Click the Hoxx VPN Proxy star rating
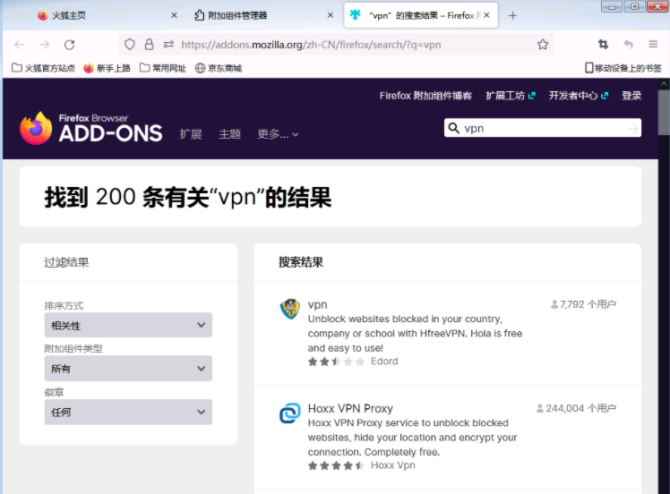The height and width of the screenshot is (494, 670). pyautogui.click(x=336, y=466)
